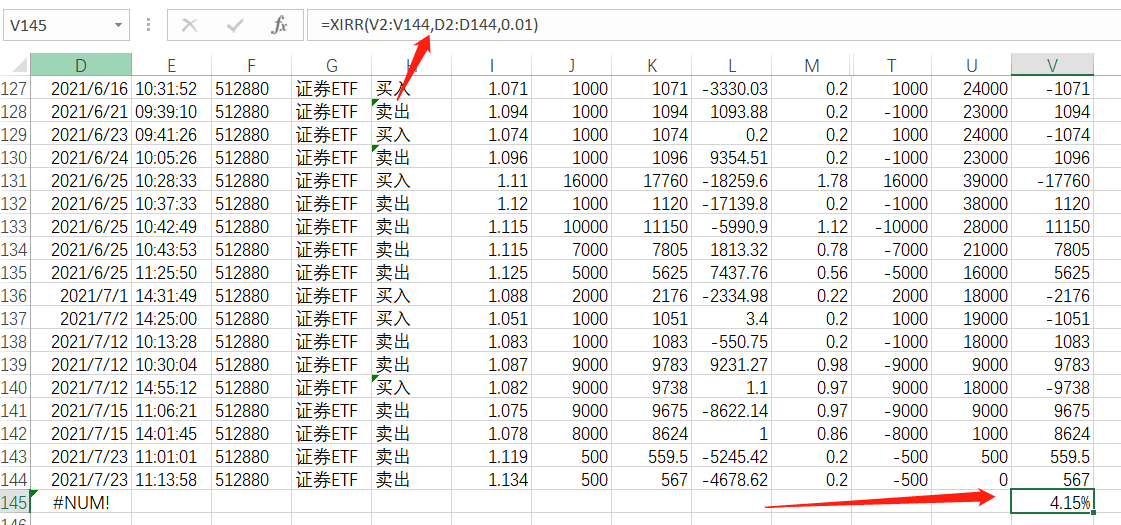This screenshot has height=525, width=1121.
Task: Select column U header
Action: click(972, 65)
